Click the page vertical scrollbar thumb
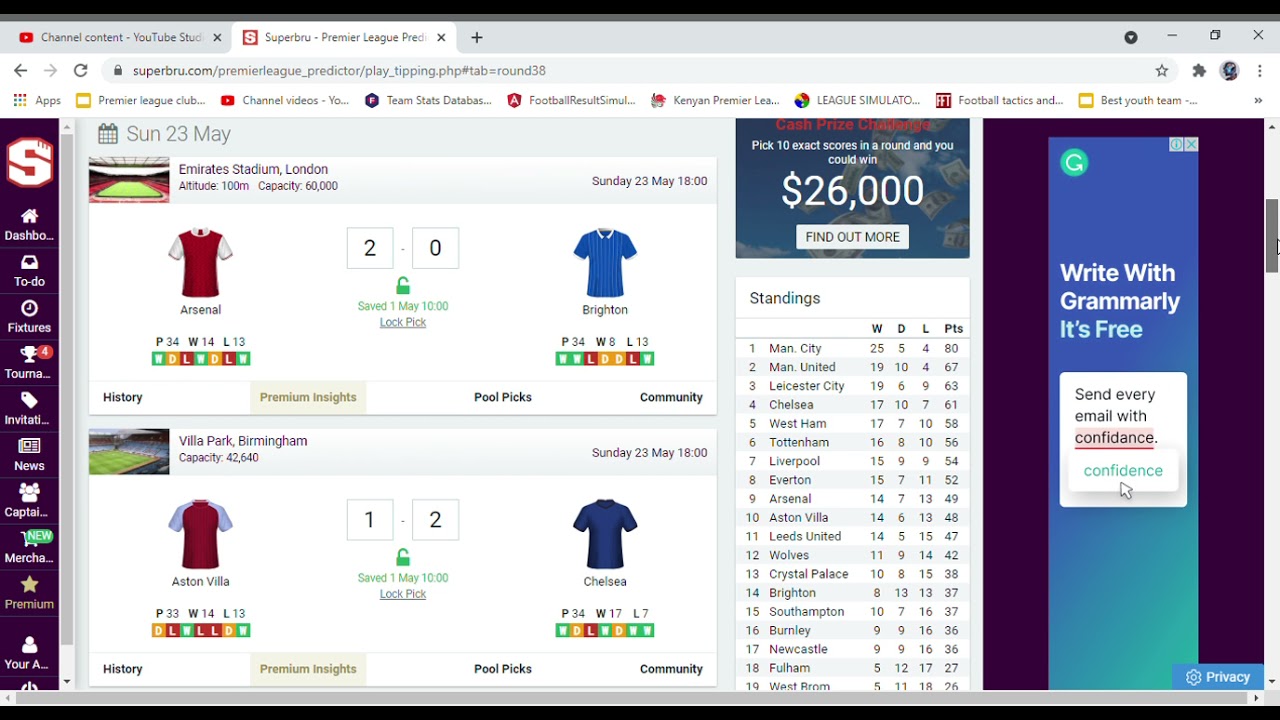The image size is (1280, 720). click(x=1272, y=235)
